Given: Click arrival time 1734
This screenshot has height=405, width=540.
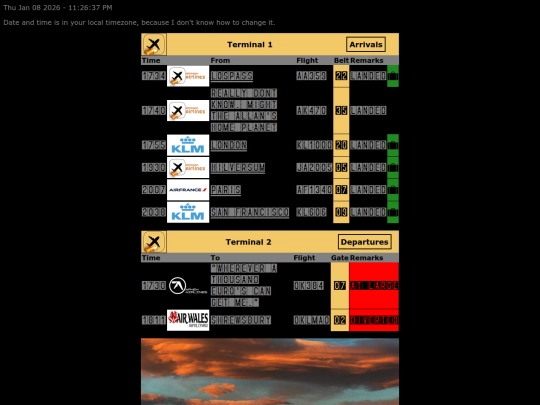Looking at the screenshot, I should coord(154,76).
